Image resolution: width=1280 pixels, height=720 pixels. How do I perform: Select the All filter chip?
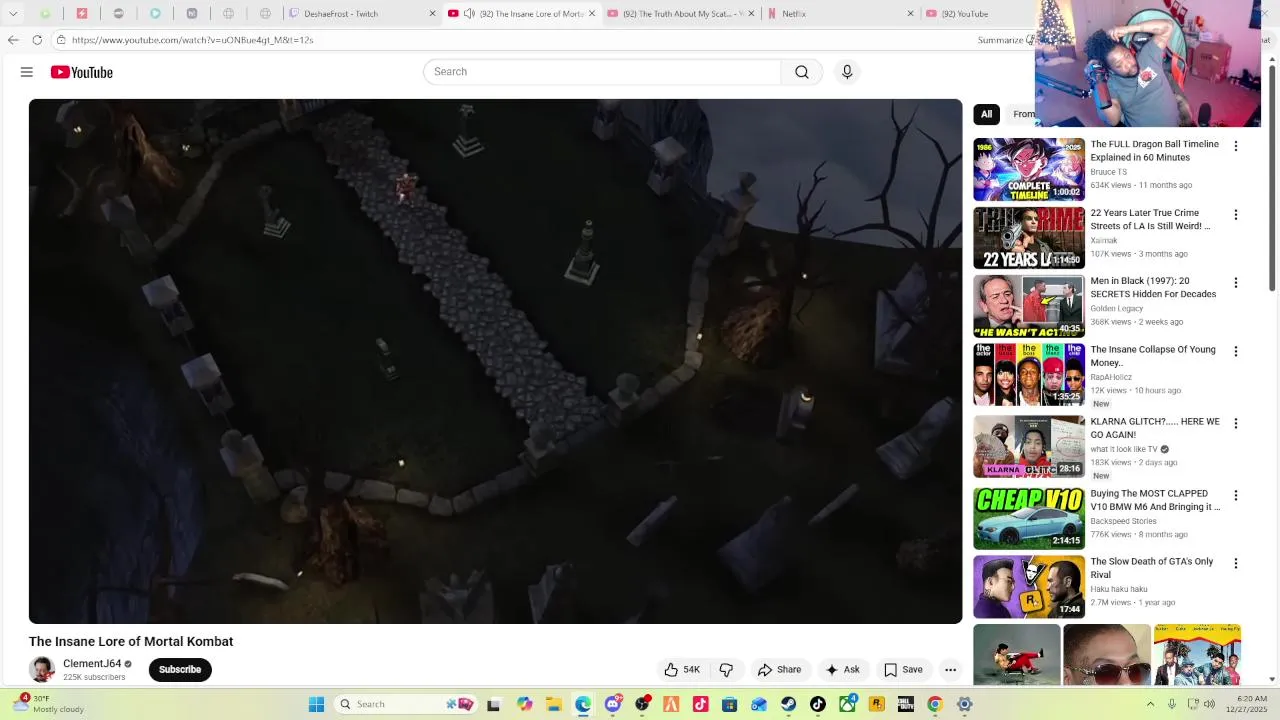tap(986, 114)
